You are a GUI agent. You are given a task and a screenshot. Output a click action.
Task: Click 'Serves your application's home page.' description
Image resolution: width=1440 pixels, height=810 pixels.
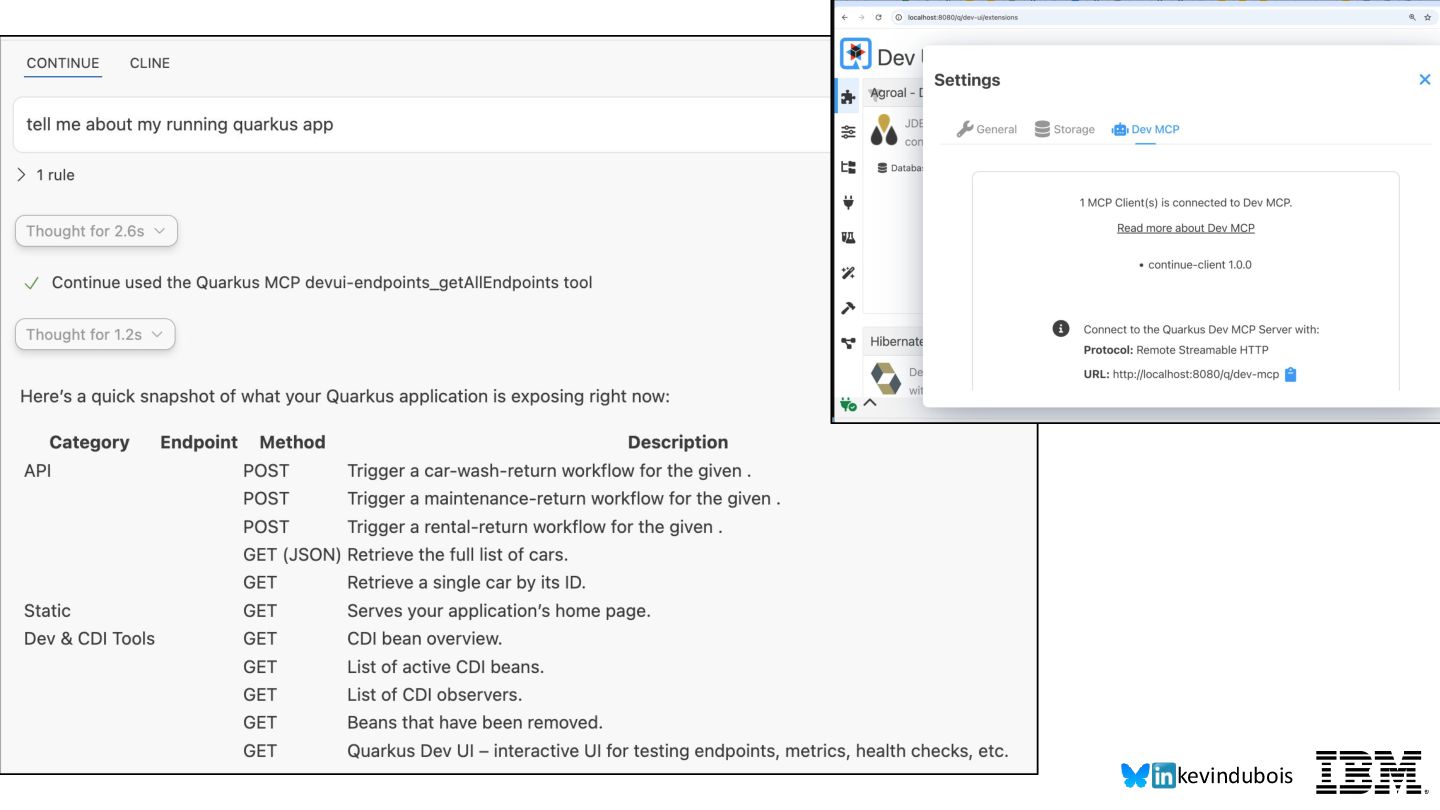click(x=498, y=610)
